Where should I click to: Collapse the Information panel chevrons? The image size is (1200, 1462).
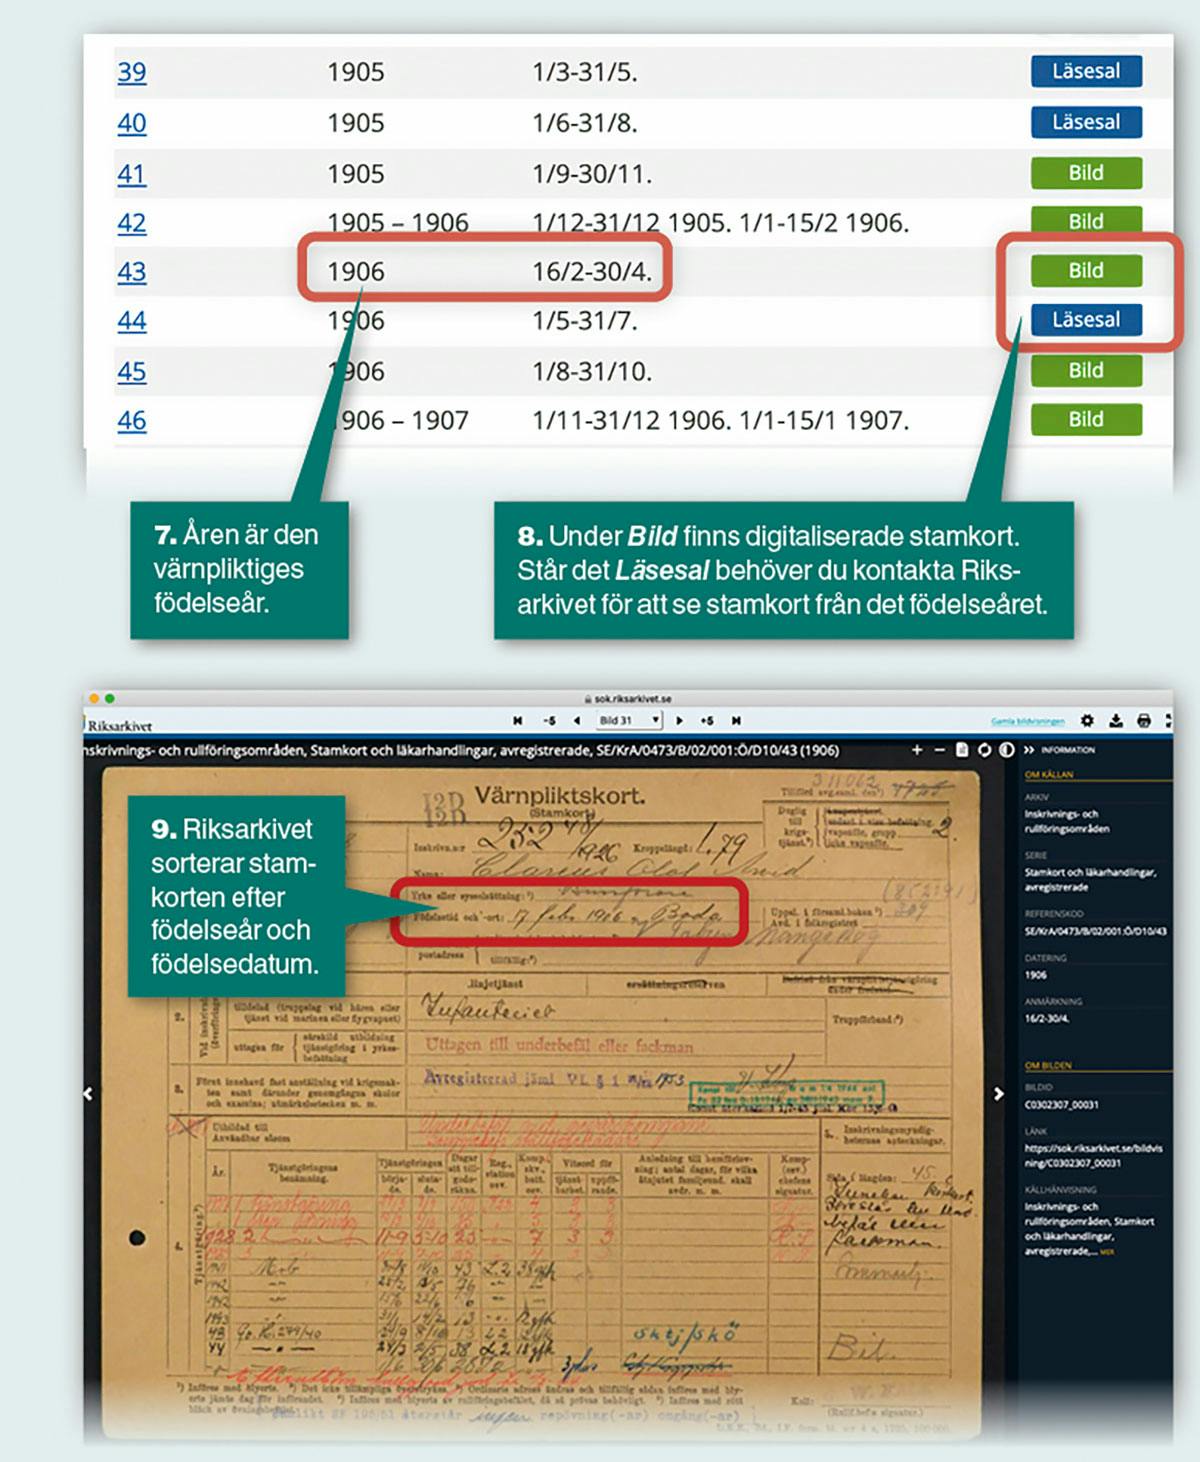coord(1029,750)
